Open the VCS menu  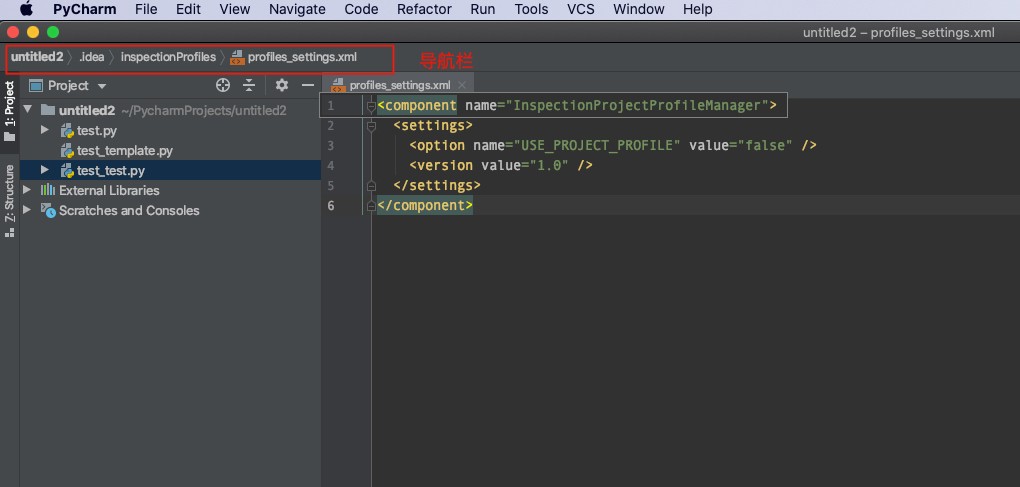tap(580, 9)
